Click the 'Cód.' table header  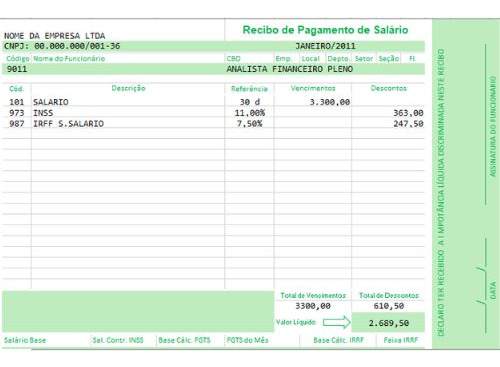pyautogui.click(x=17, y=89)
